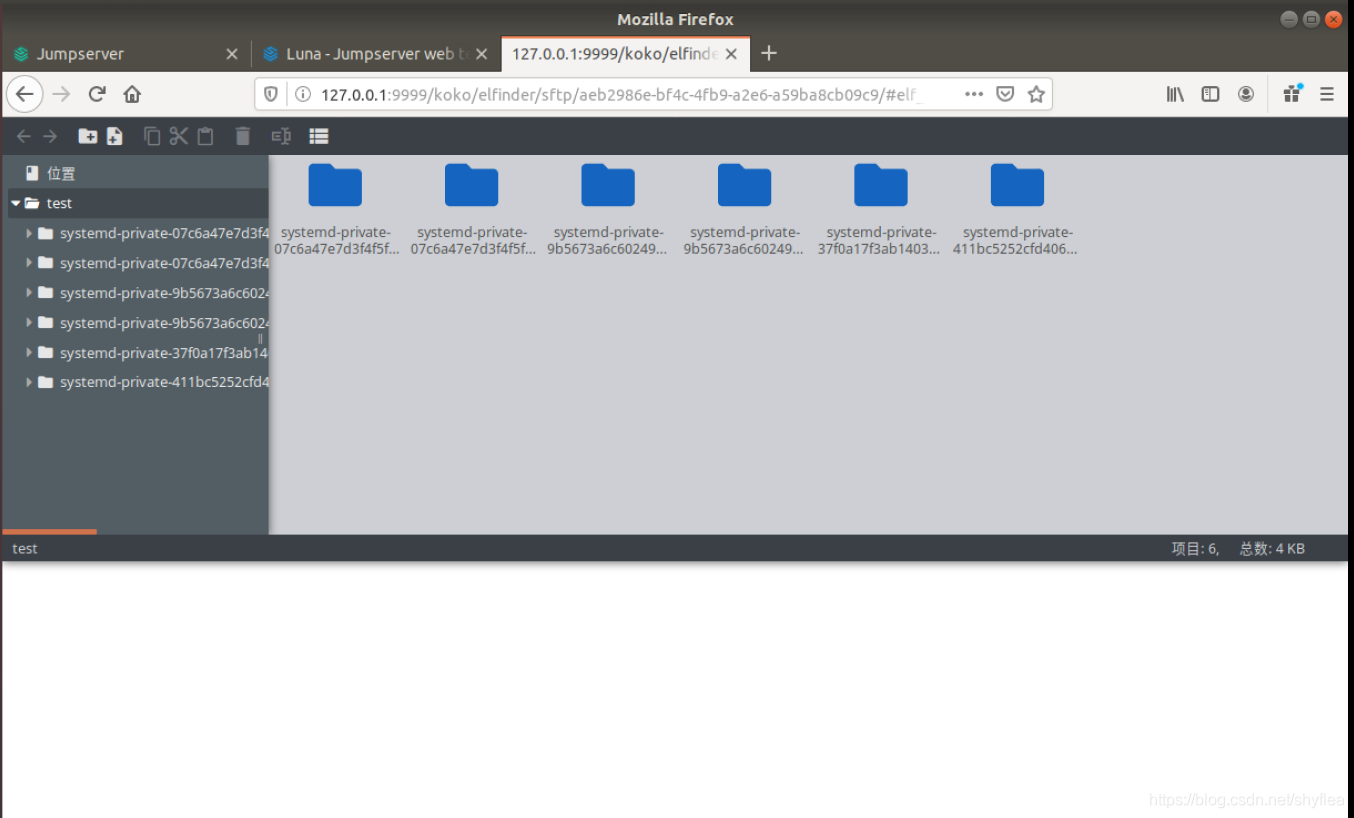The height and width of the screenshot is (818, 1354).
Task: Open the tracking protection shield icon
Action: point(271,94)
